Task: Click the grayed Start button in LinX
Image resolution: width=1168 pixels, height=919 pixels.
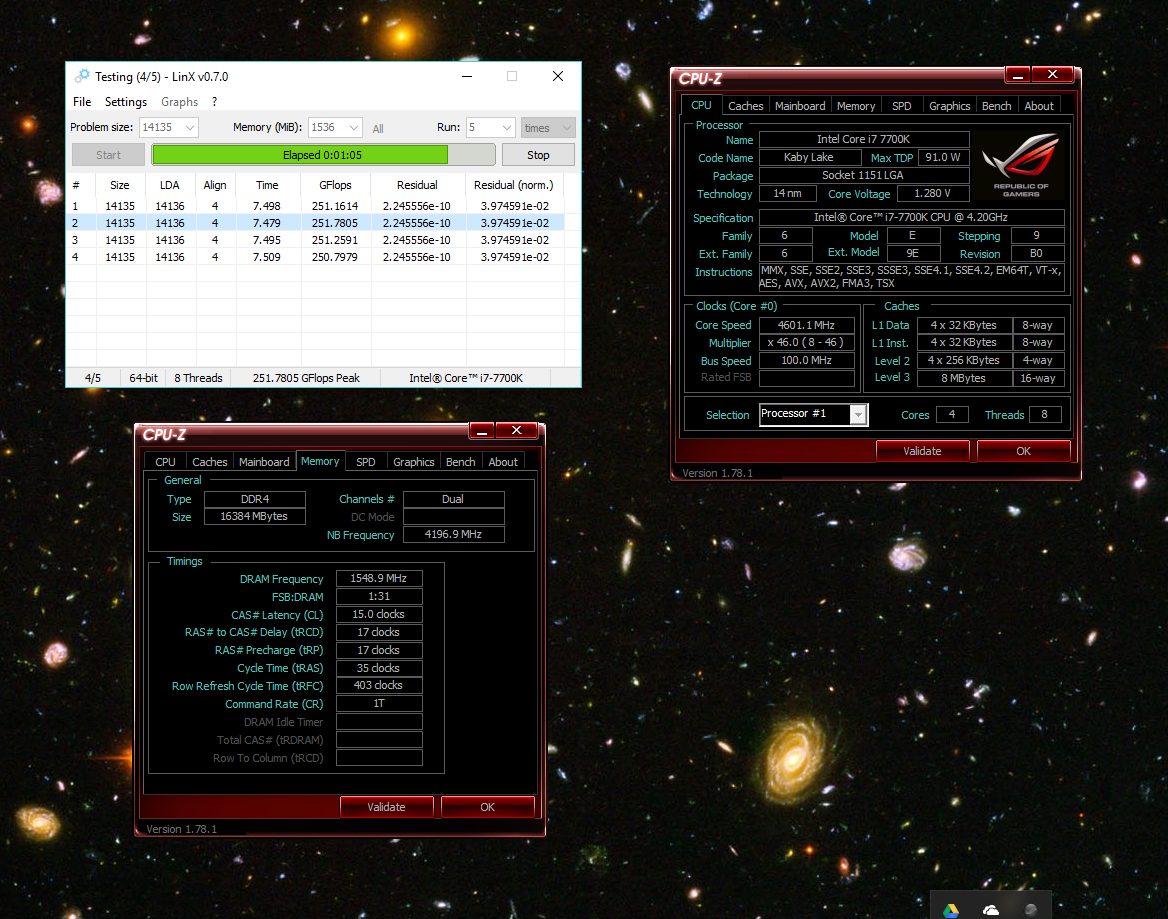Action: click(108, 155)
